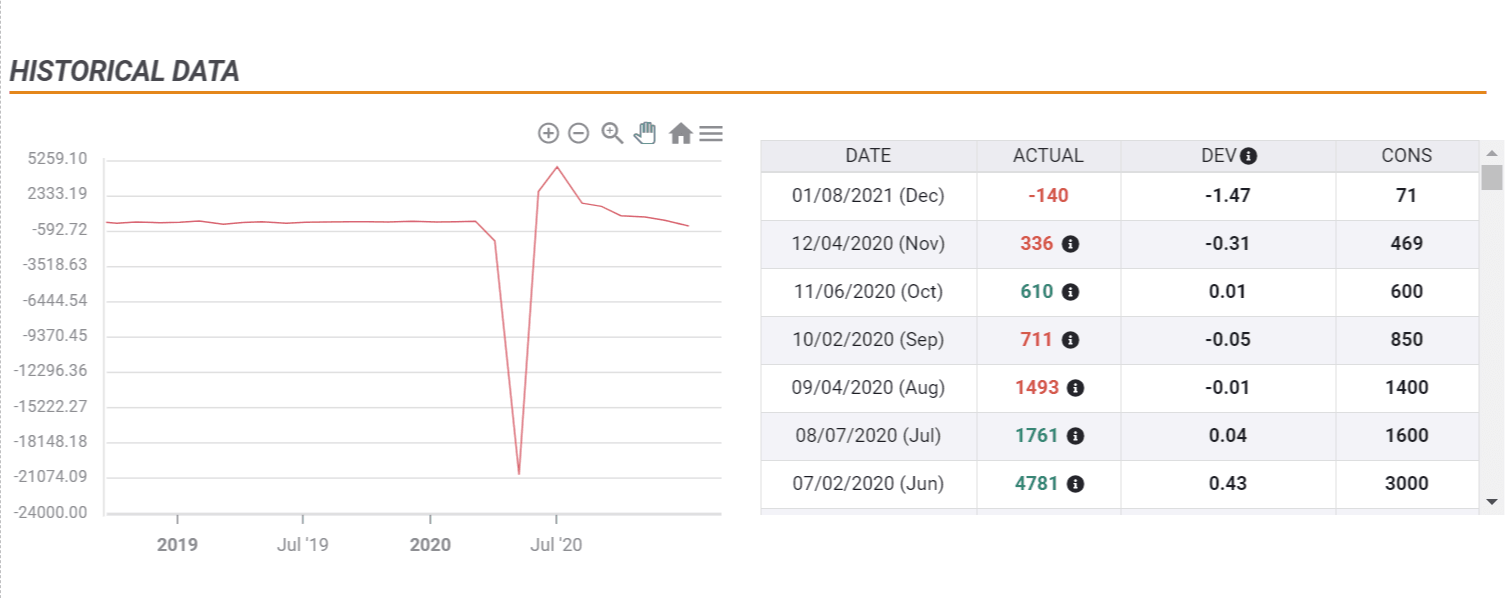Click the DATE column header
This screenshot has height=598, width=1510.
[868, 156]
